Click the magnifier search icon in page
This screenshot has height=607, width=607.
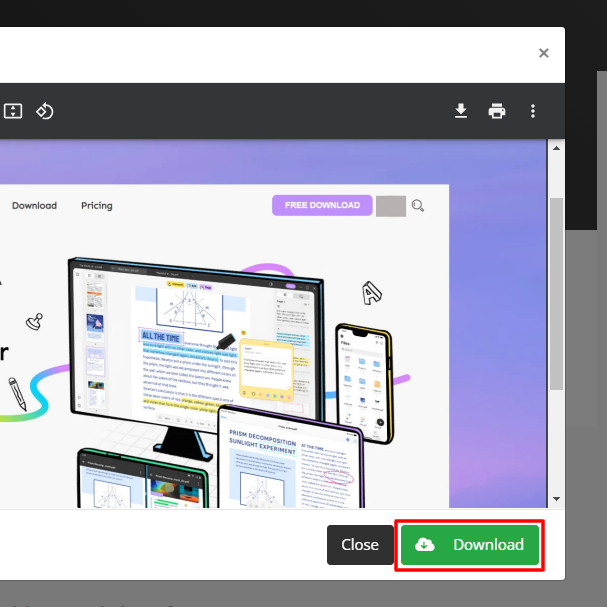(418, 206)
